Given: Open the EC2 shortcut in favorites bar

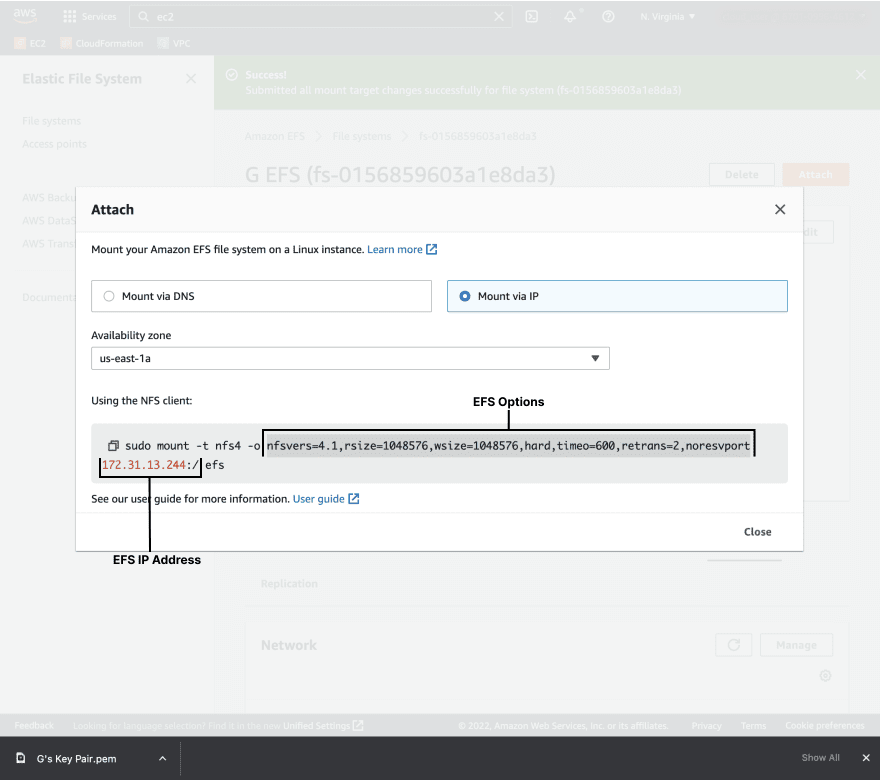Looking at the screenshot, I should pos(30,43).
